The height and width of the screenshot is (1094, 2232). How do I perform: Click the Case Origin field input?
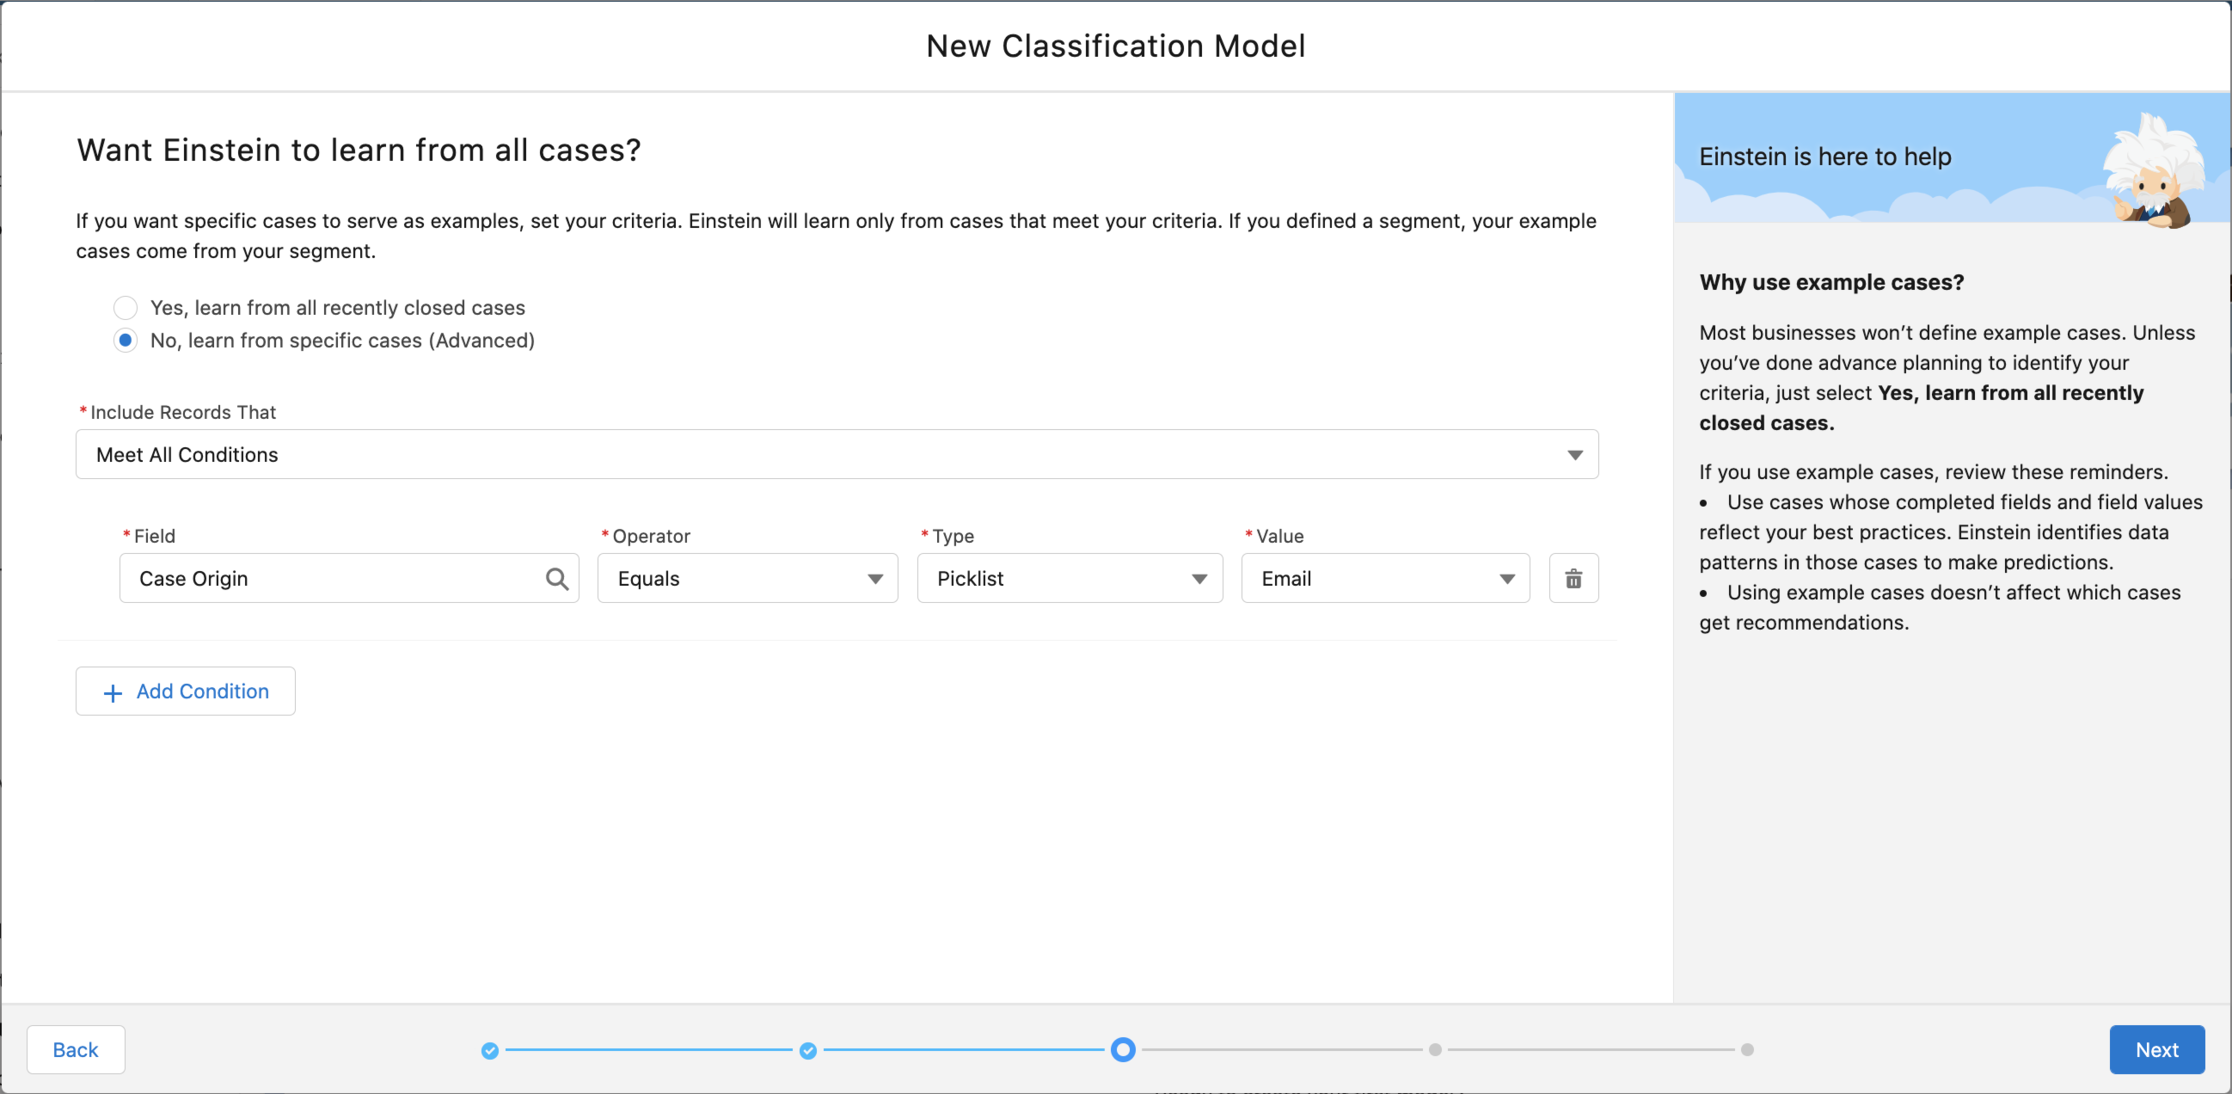pyautogui.click(x=330, y=578)
